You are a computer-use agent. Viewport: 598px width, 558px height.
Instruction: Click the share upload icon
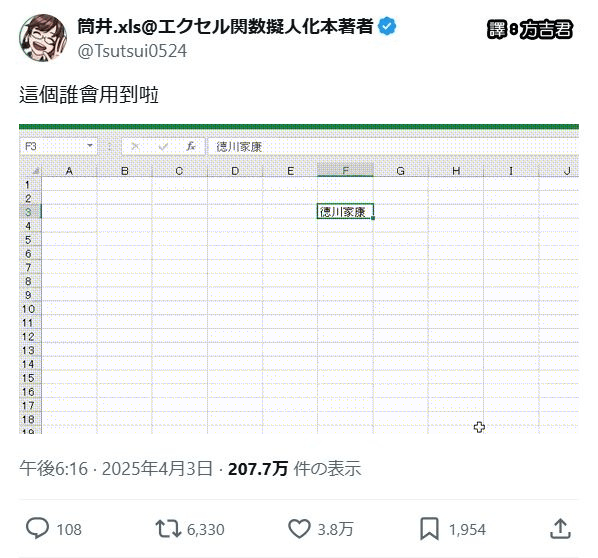[560, 529]
